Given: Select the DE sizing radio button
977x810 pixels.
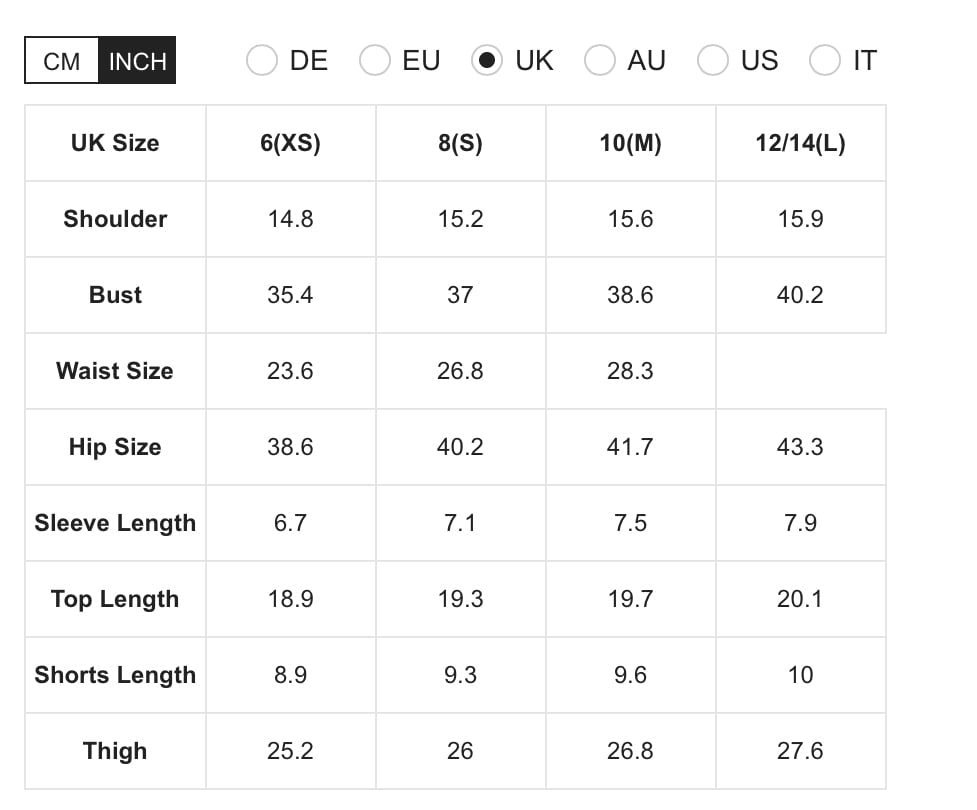Looking at the screenshot, I should 261,60.
